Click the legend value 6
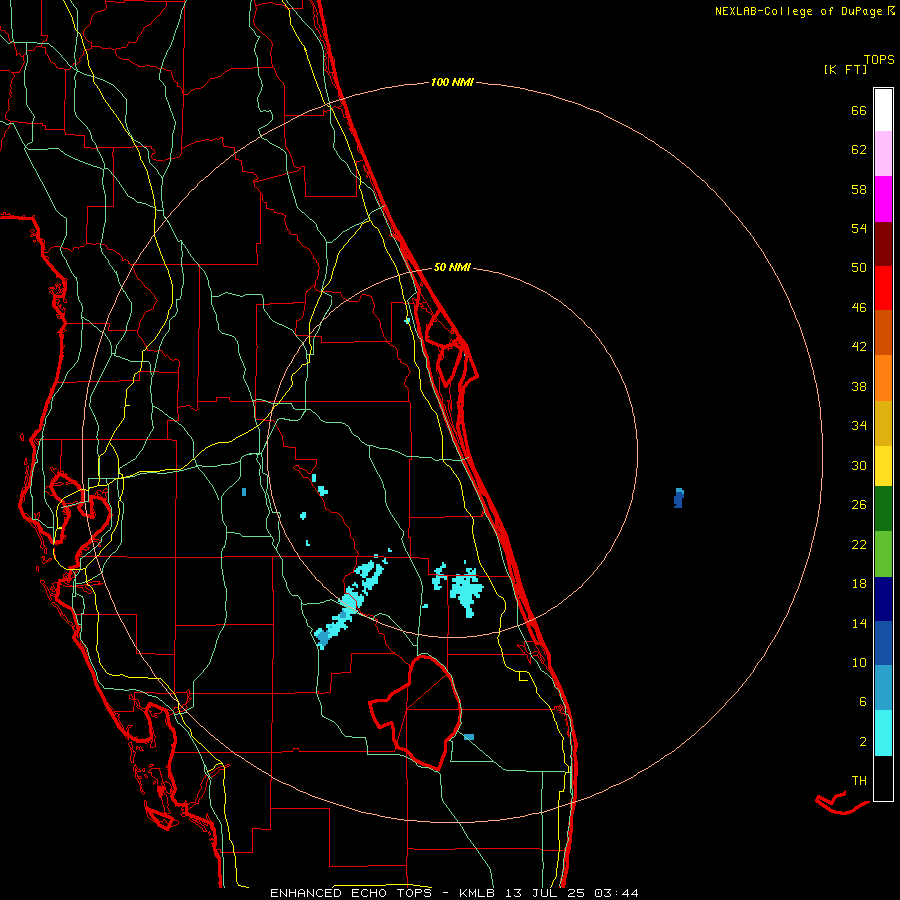Image resolution: width=900 pixels, height=900 pixels. (862, 701)
